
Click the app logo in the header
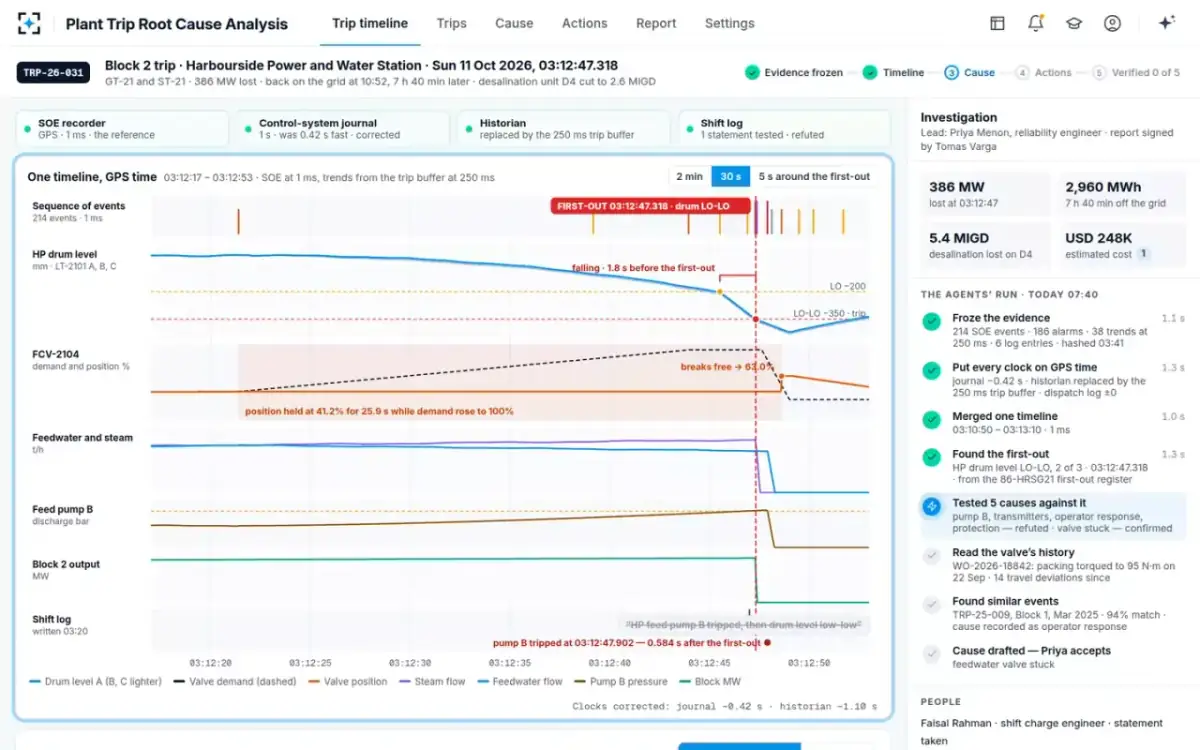click(30, 23)
